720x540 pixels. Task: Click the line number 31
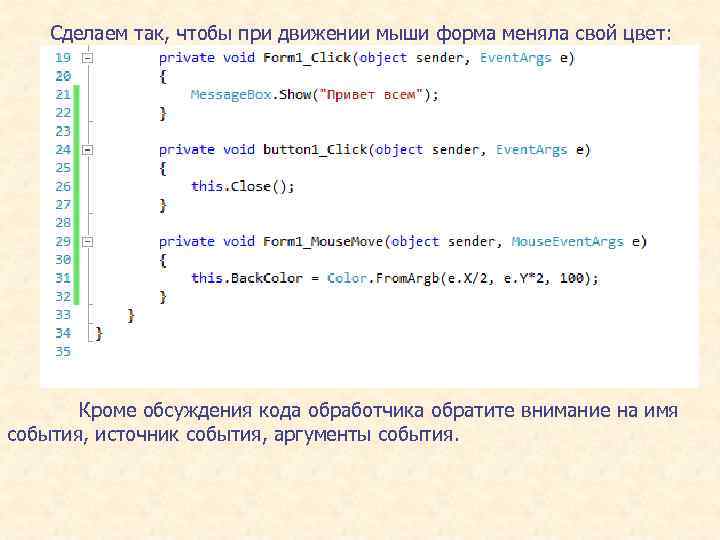(x=63, y=278)
